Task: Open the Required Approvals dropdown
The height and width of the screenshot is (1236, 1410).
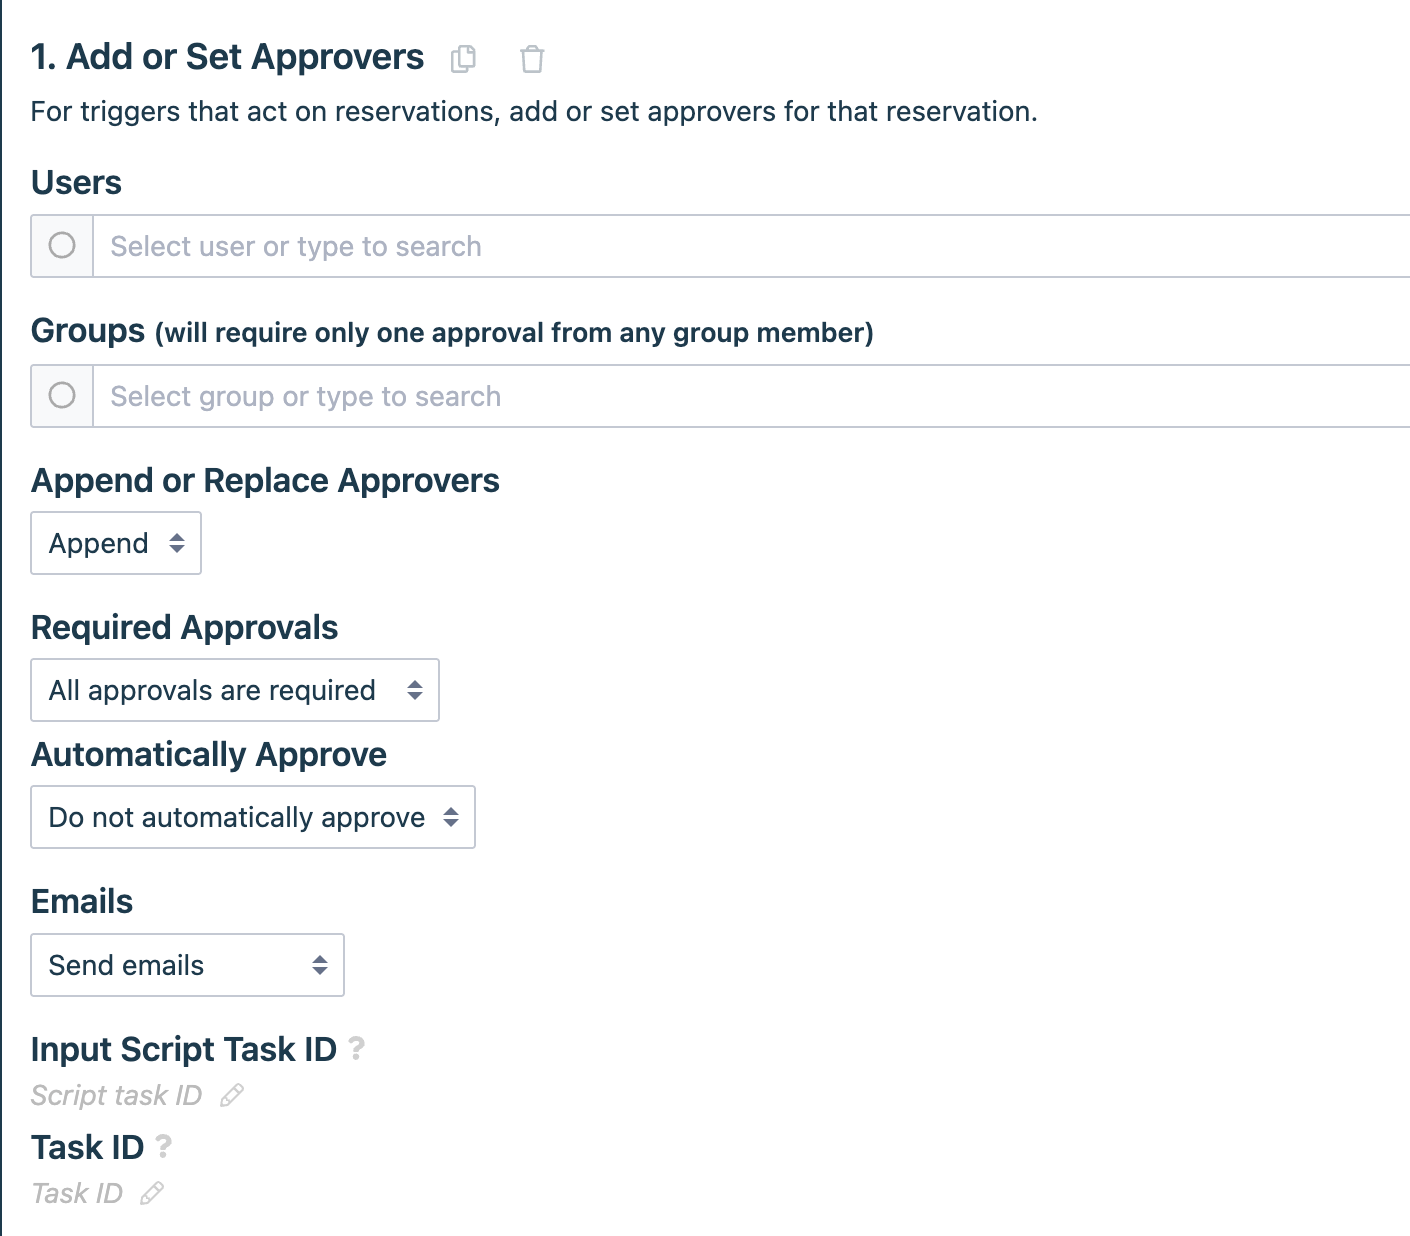Action: pos(235,690)
